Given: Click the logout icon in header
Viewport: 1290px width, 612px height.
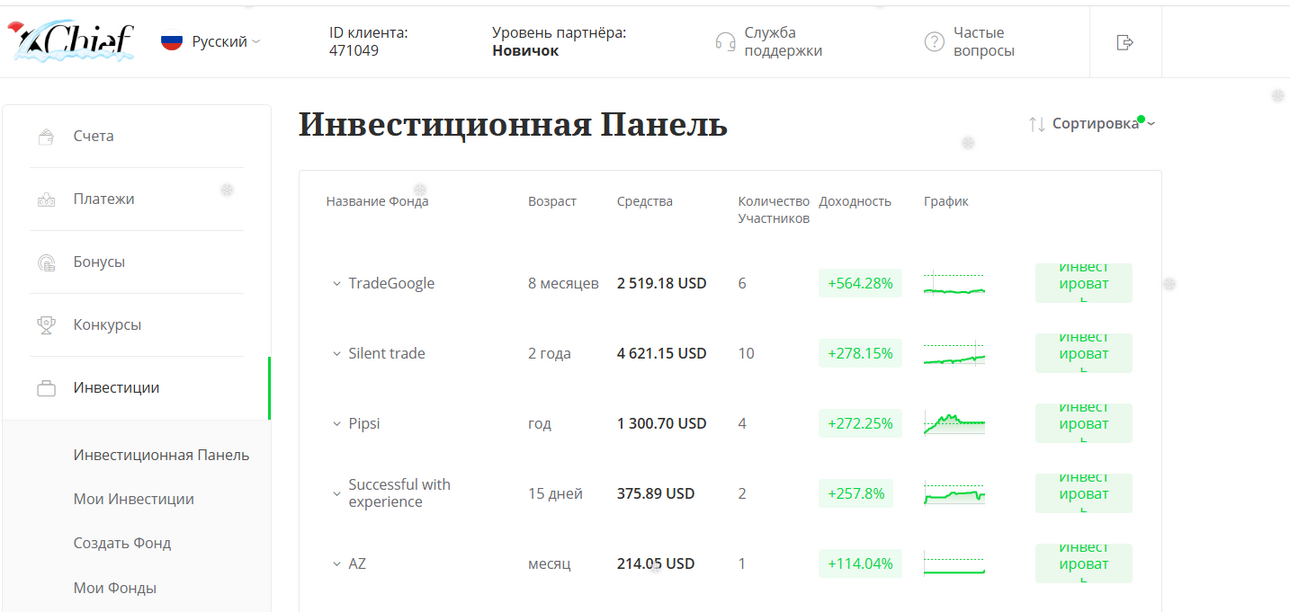Looking at the screenshot, I should pos(1125,42).
